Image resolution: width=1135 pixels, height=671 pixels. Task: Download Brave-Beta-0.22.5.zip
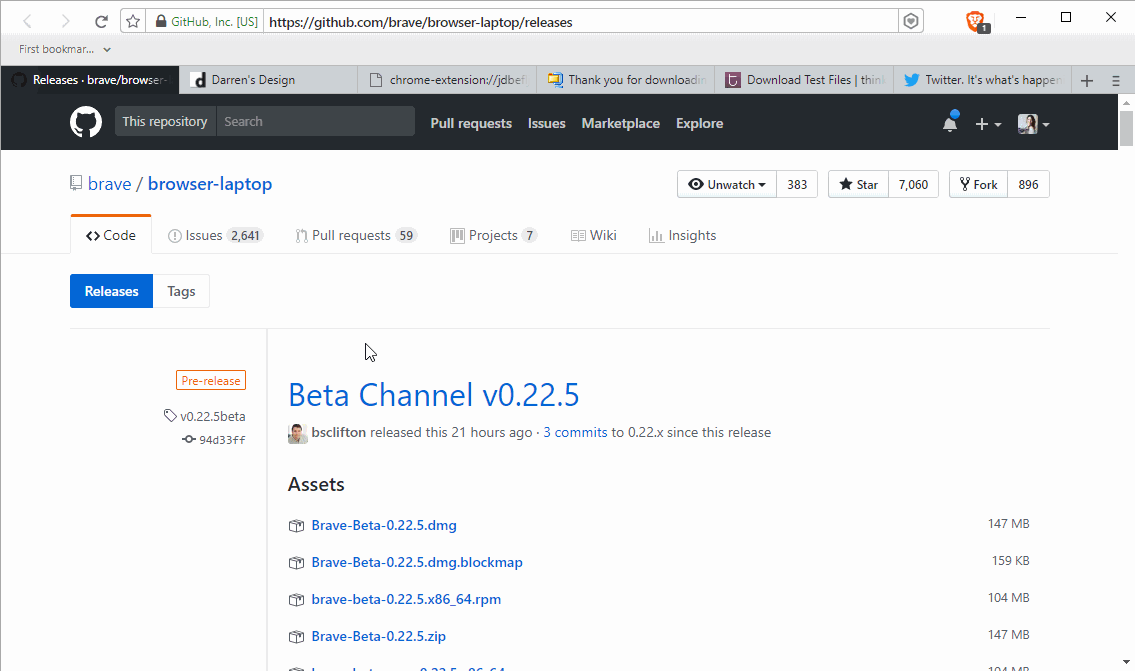[x=379, y=636]
